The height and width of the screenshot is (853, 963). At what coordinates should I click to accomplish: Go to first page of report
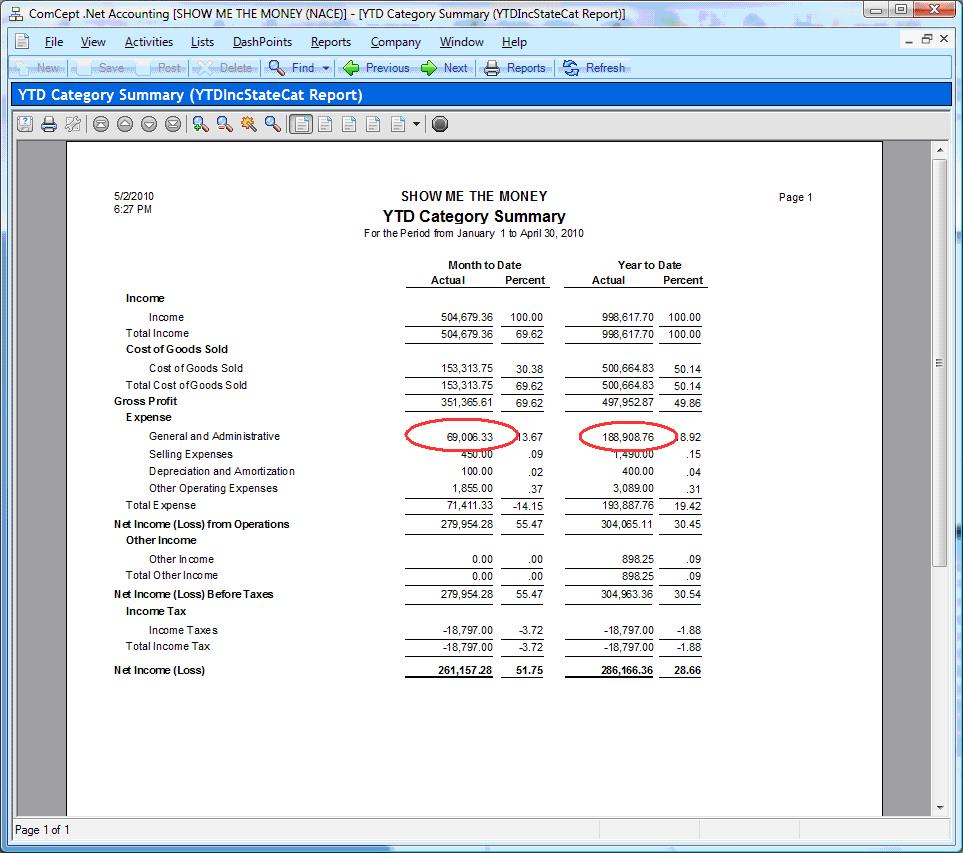(100, 124)
